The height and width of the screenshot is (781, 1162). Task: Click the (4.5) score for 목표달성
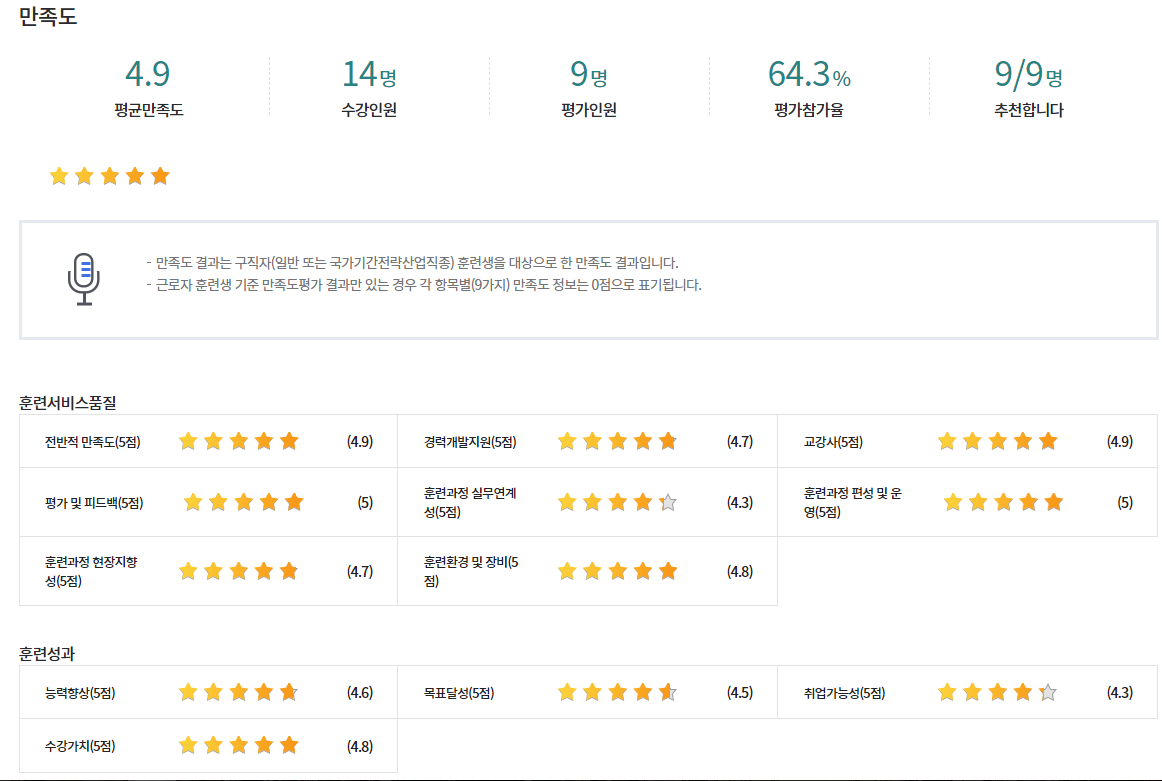740,693
